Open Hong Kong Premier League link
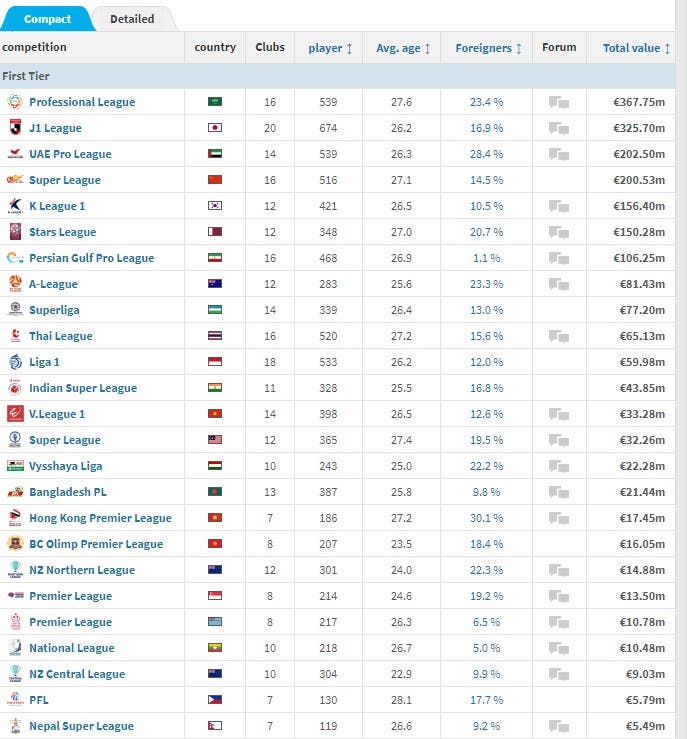The height and width of the screenshot is (739, 687). point(100,518)
